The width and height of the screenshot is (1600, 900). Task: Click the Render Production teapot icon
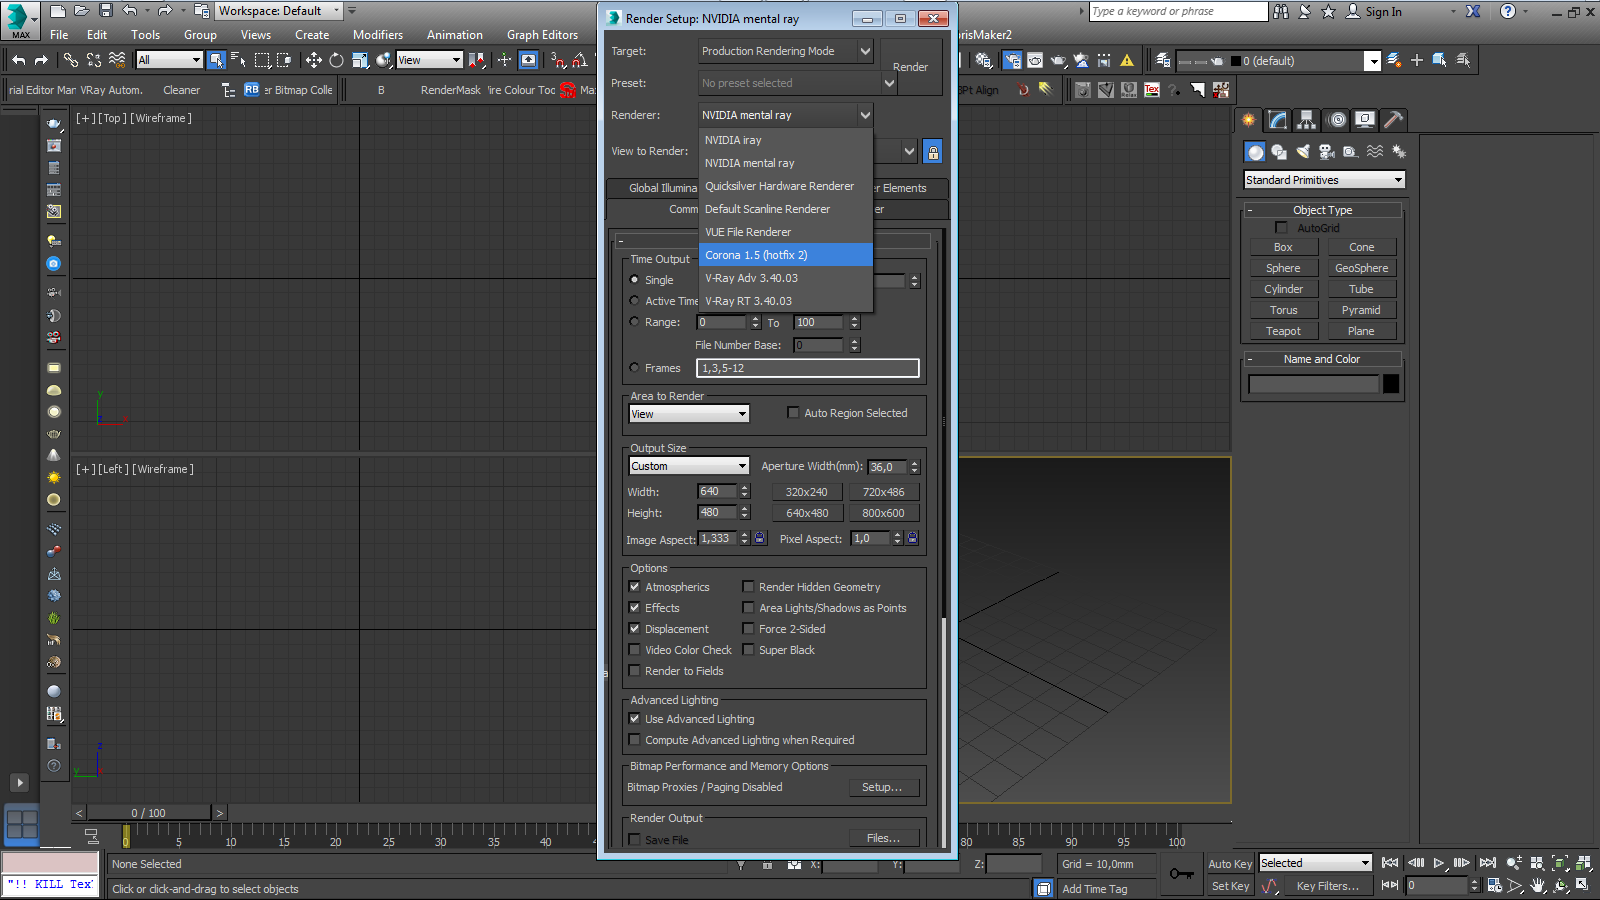click(x=1058, y=60)
